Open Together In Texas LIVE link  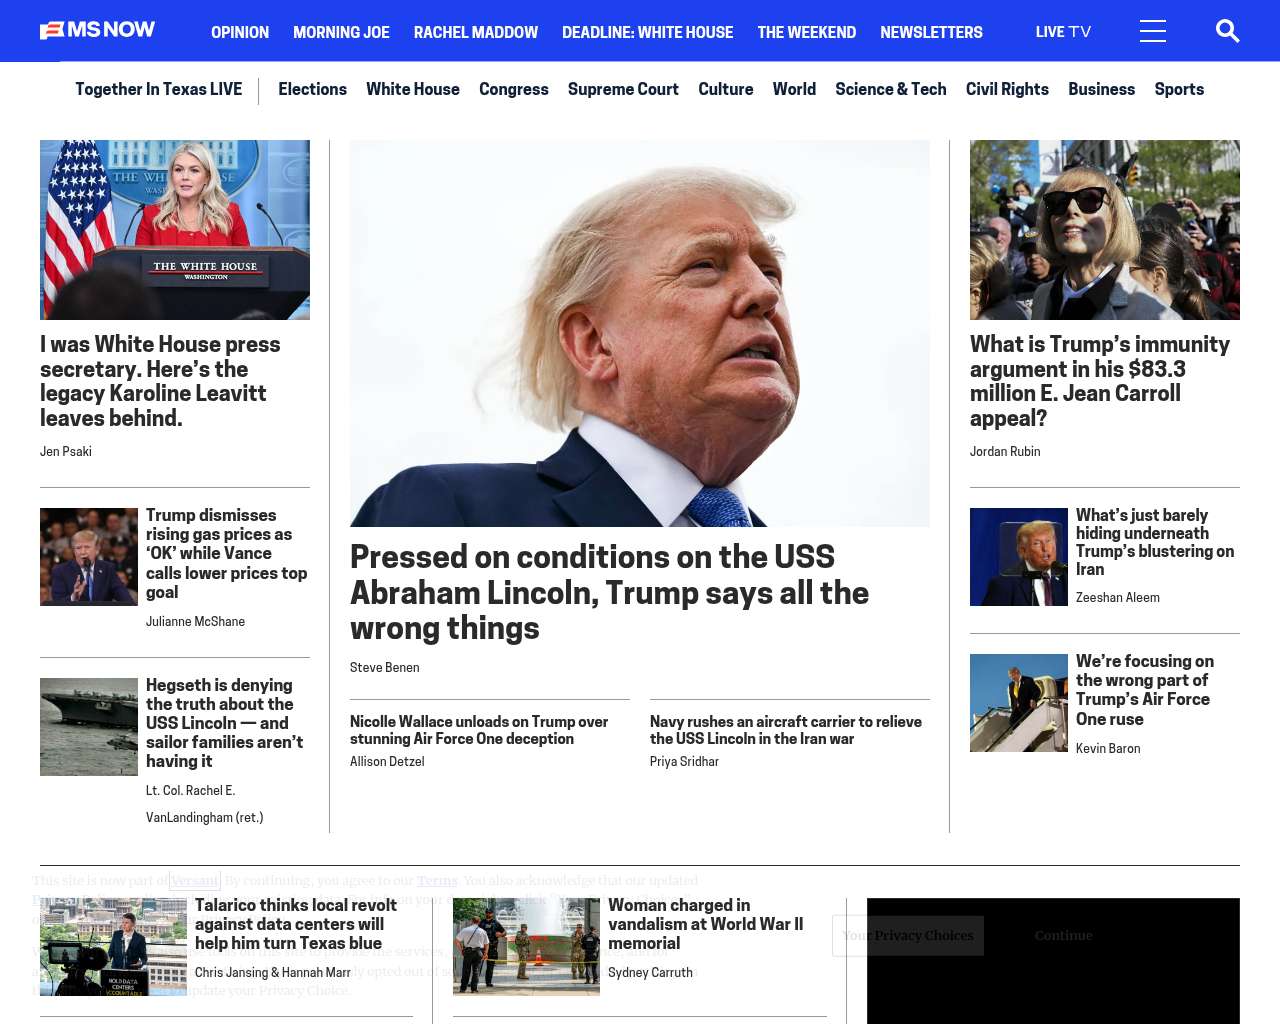coord(159,89)
